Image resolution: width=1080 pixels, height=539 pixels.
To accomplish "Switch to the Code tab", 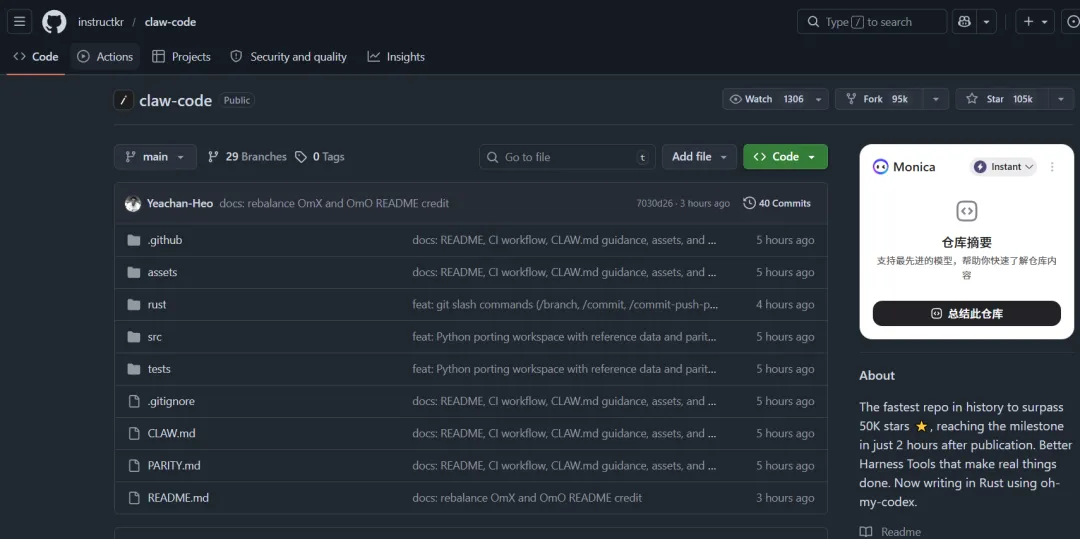I will (36, 57).
